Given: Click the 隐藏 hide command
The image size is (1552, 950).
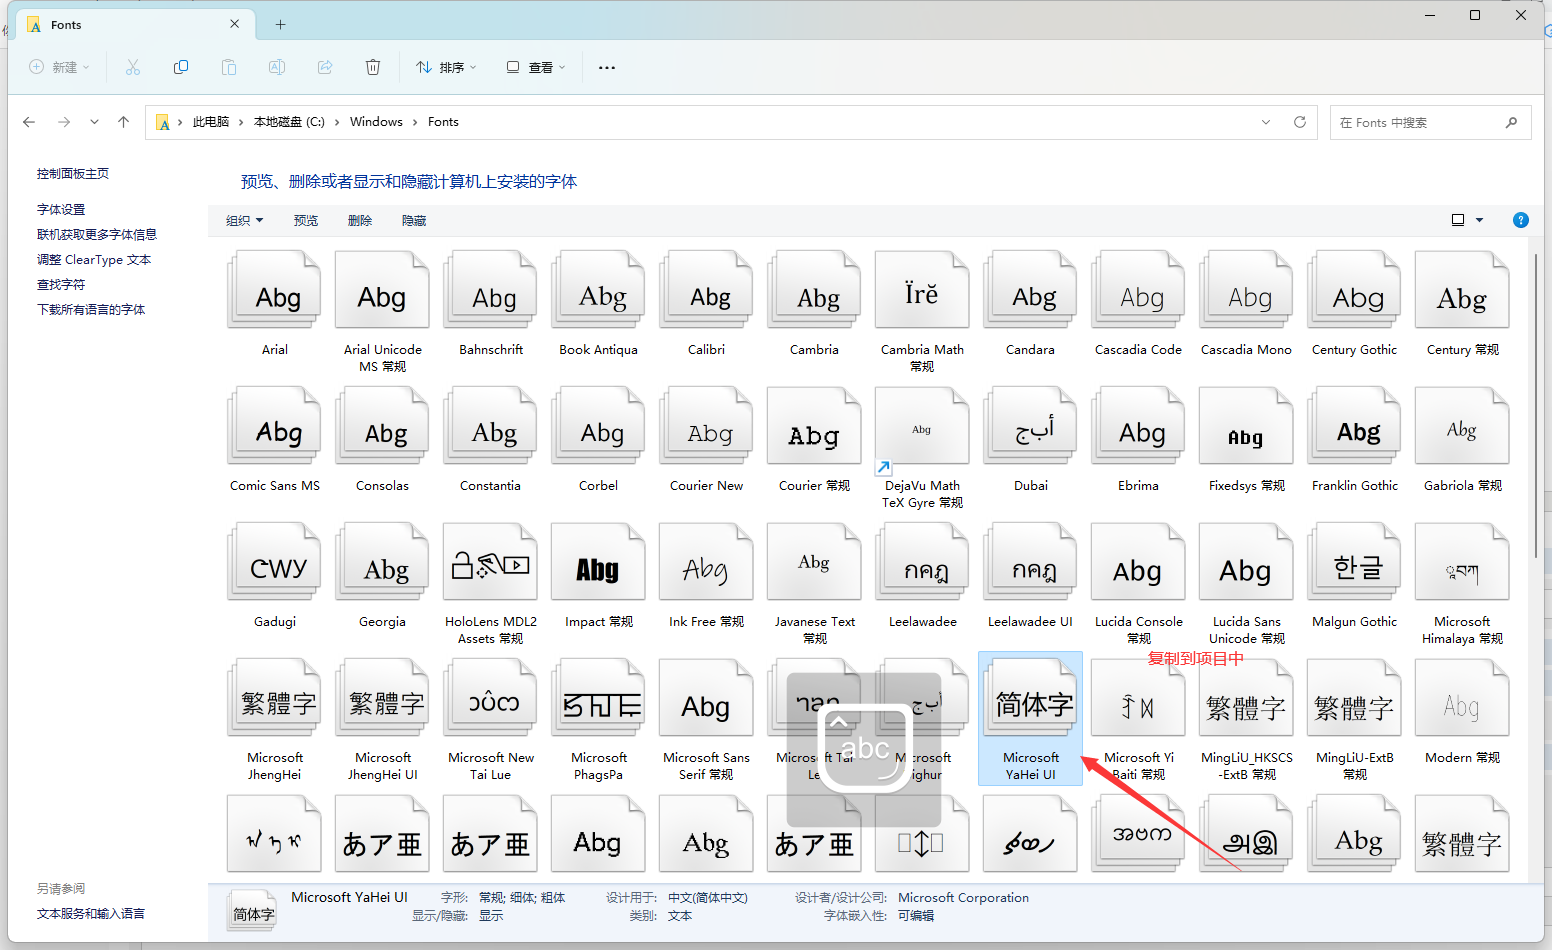Looking at the screenshot, I should pyautogui.click(x=414, y=220).
